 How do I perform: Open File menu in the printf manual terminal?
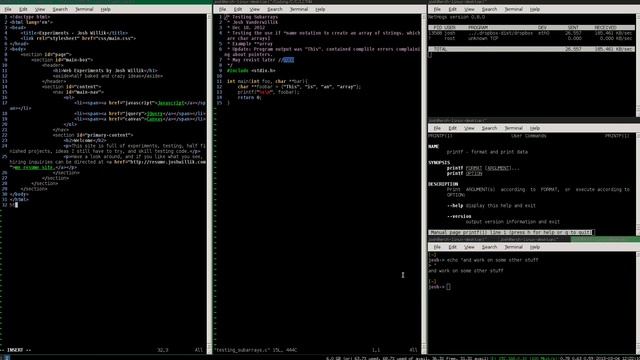[x=437, y=128]
